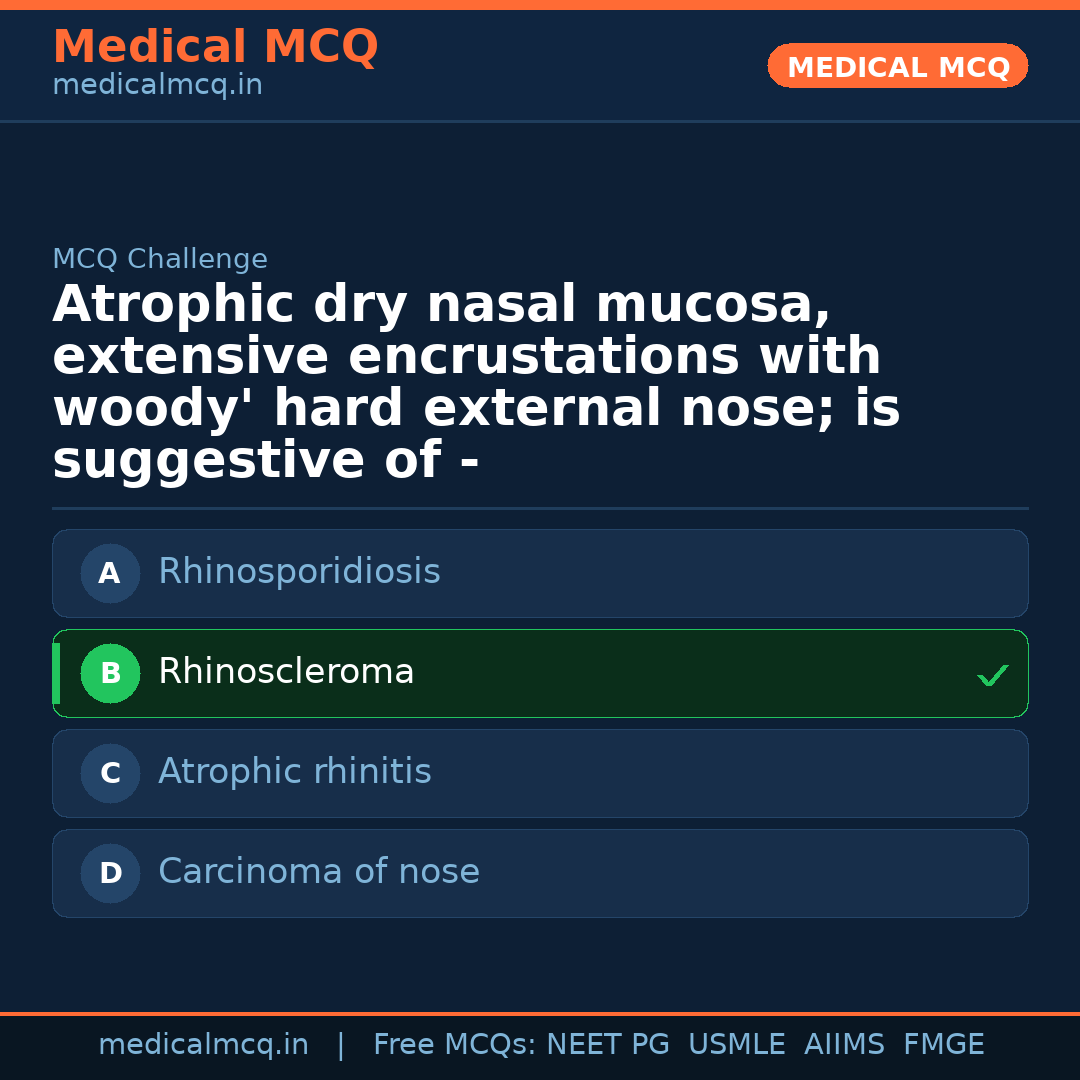Click the Medical MCQ orange title

click(x=215, y=47)
